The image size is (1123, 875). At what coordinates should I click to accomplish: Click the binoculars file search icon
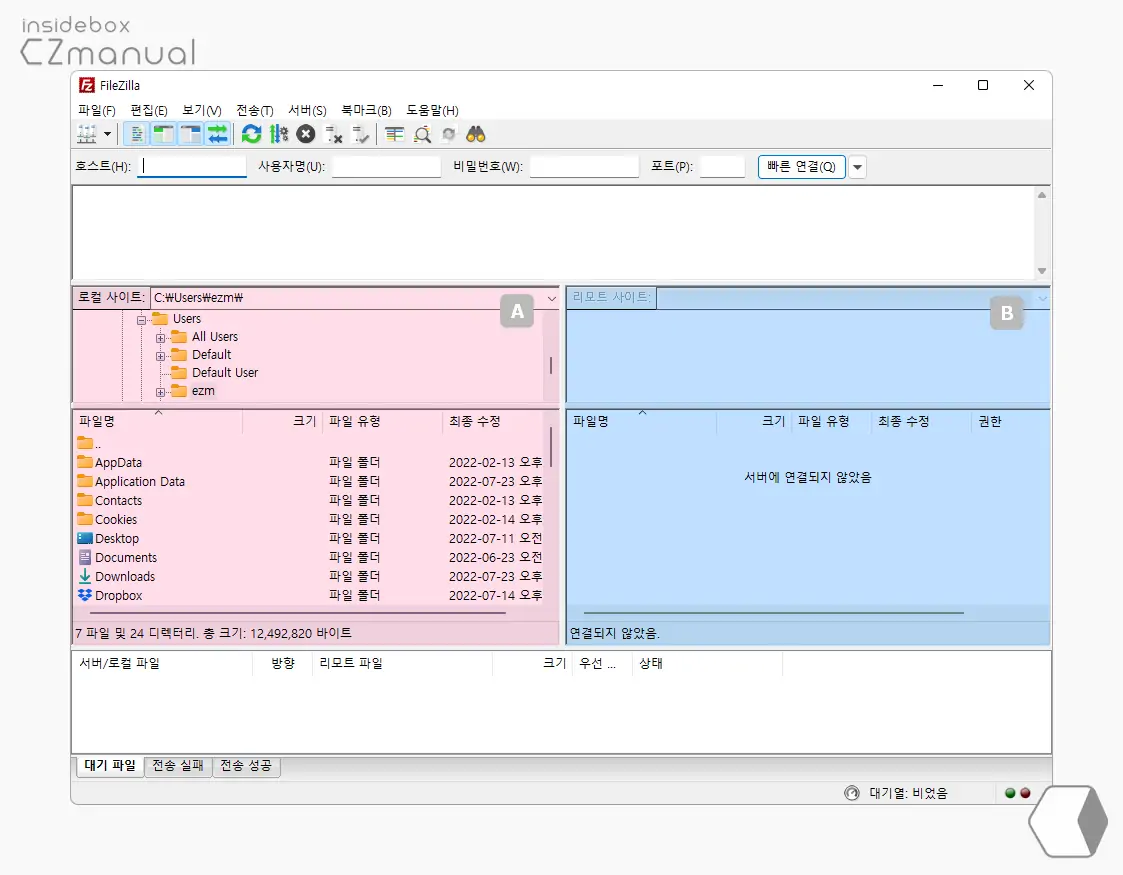(x=476, y=134)
